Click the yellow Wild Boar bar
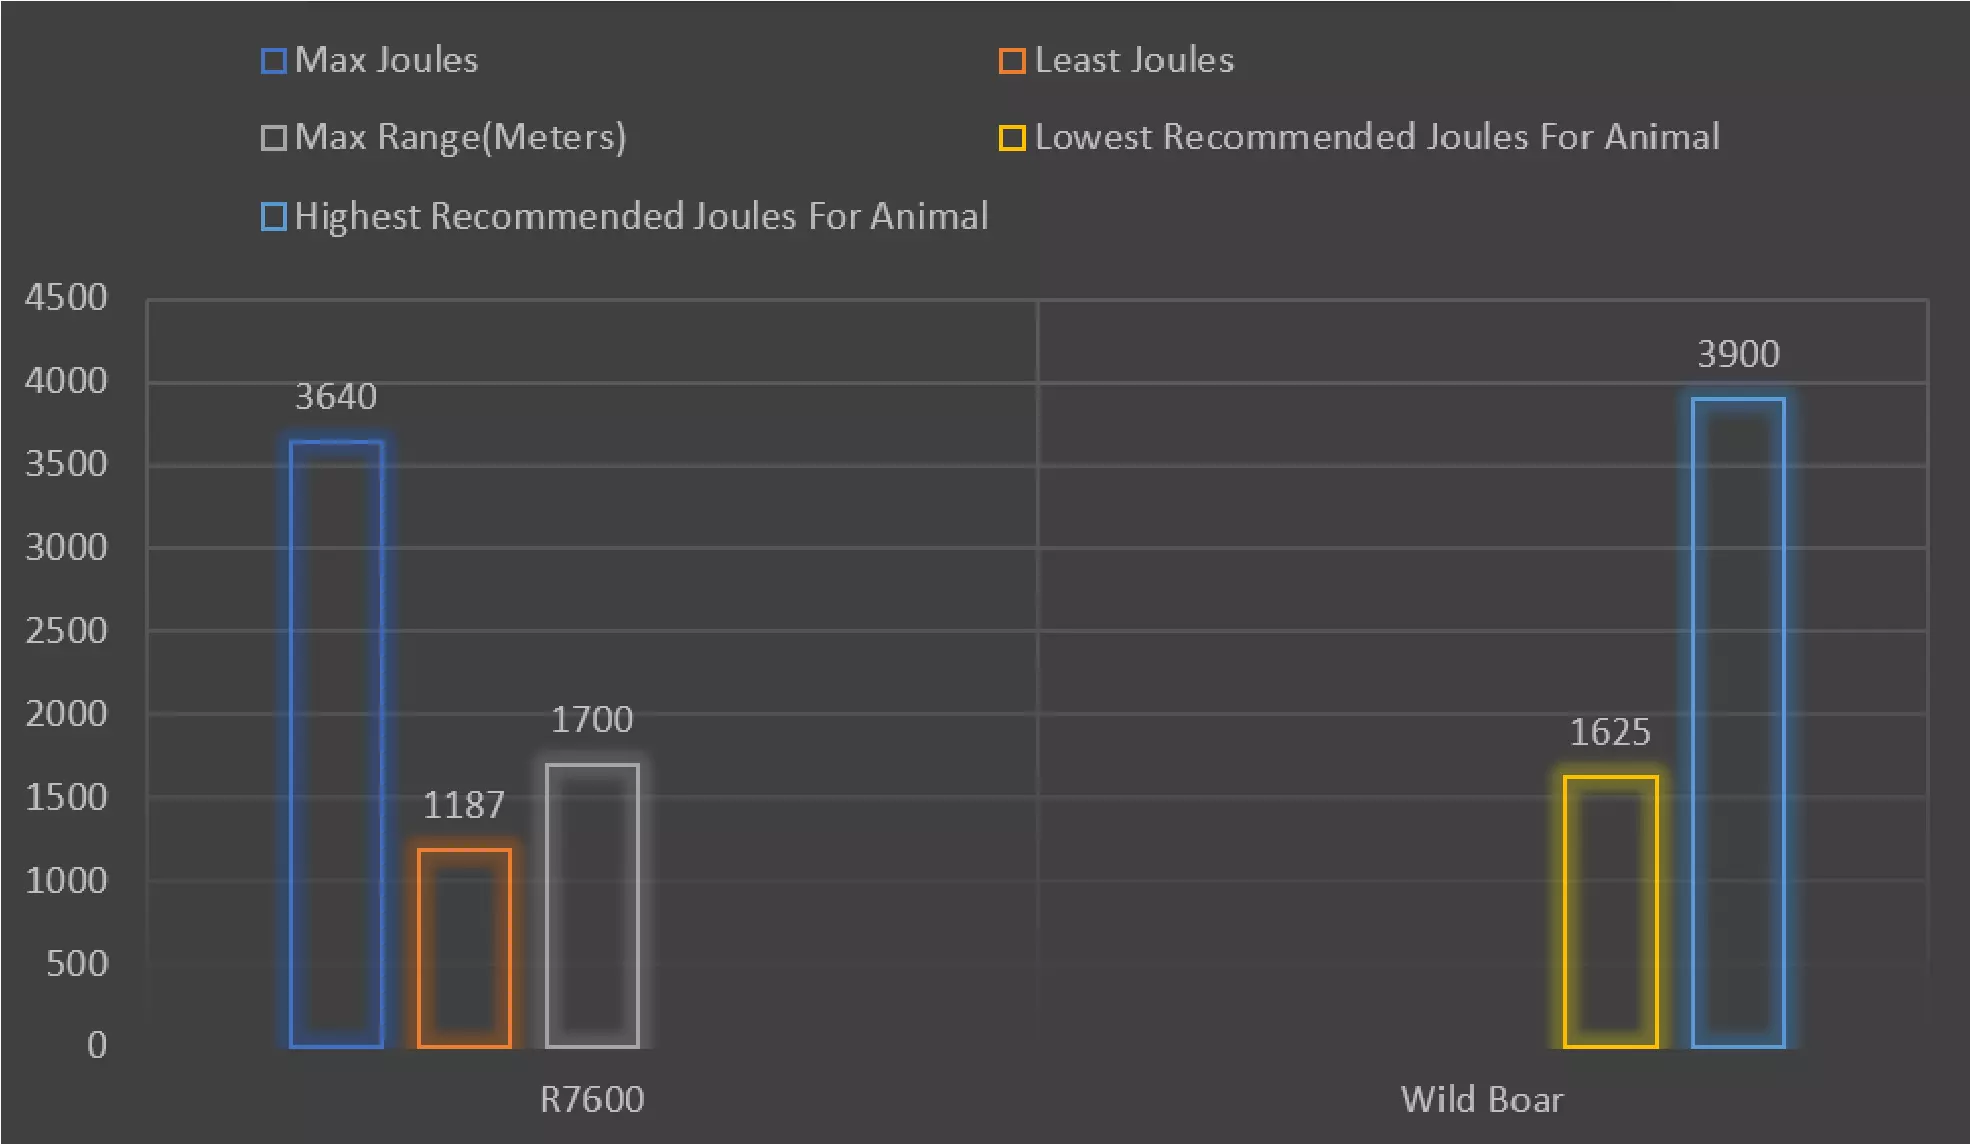 pyautogui.click(x=1610, y=911)
